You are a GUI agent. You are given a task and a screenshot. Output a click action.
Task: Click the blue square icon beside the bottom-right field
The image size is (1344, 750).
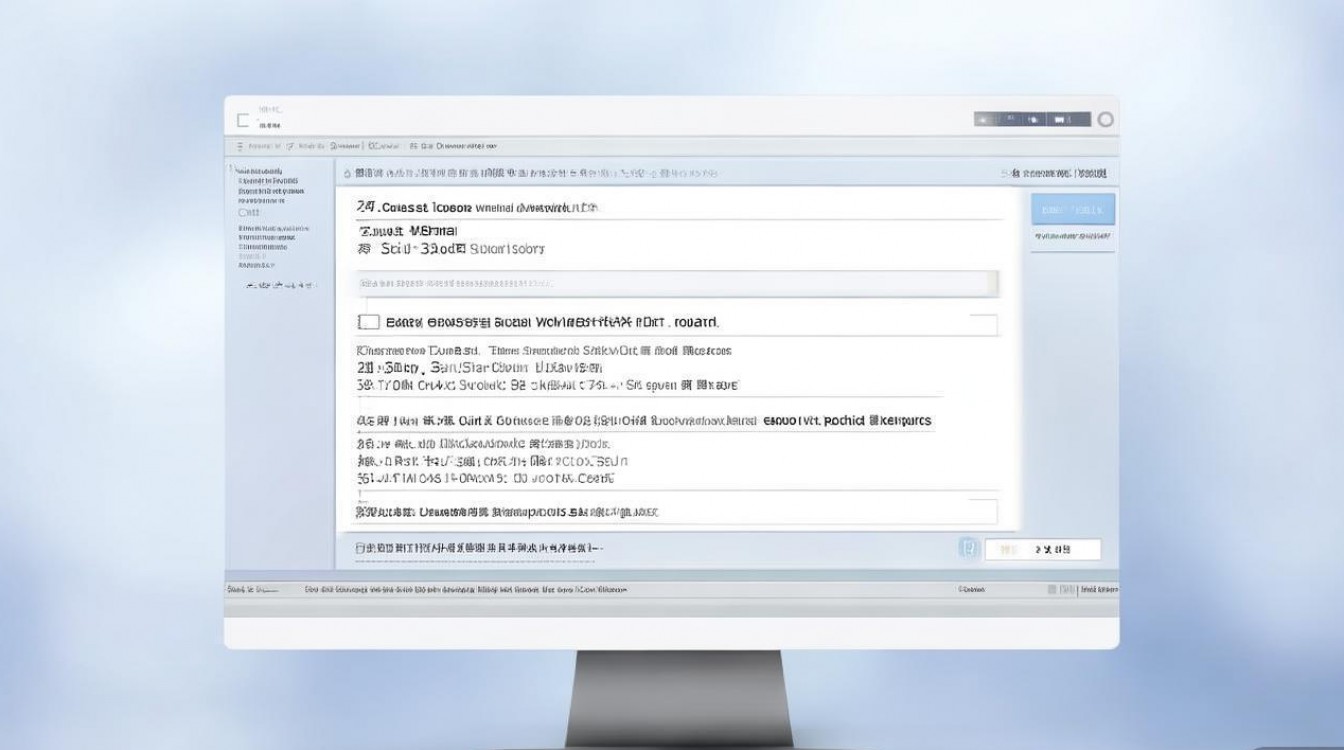click(967, 548)
